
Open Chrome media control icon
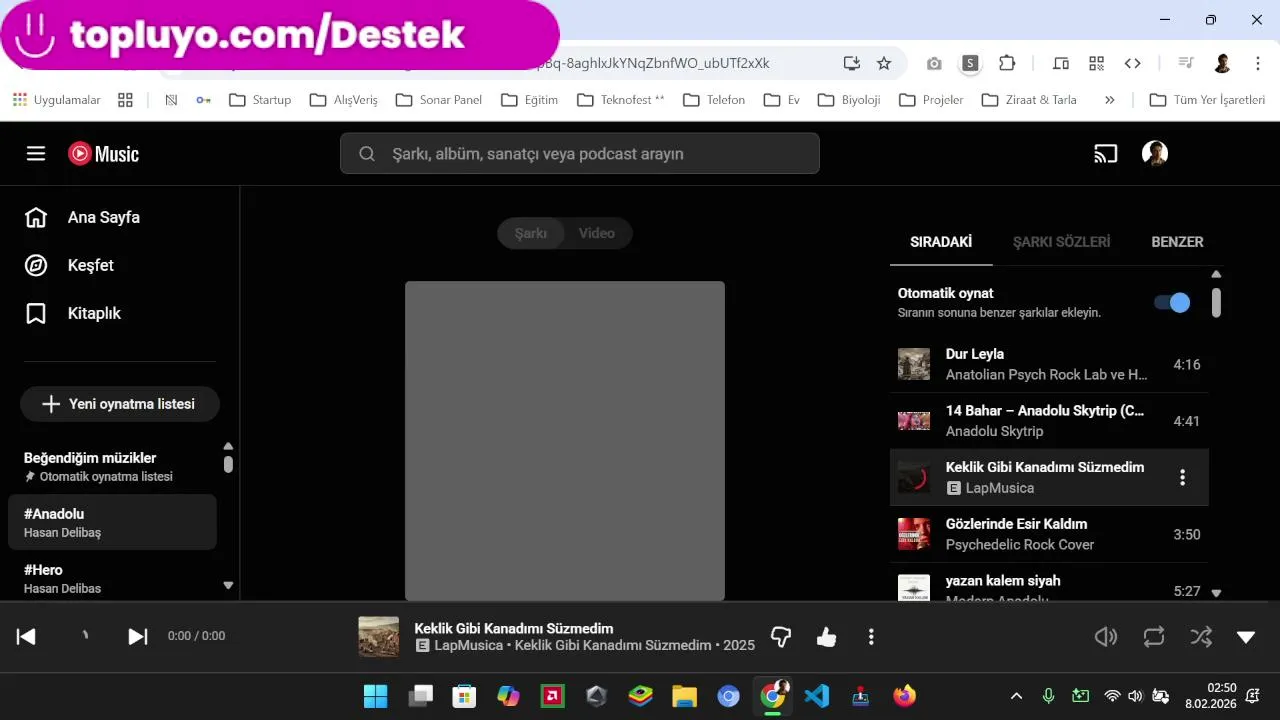[1186, 63]
